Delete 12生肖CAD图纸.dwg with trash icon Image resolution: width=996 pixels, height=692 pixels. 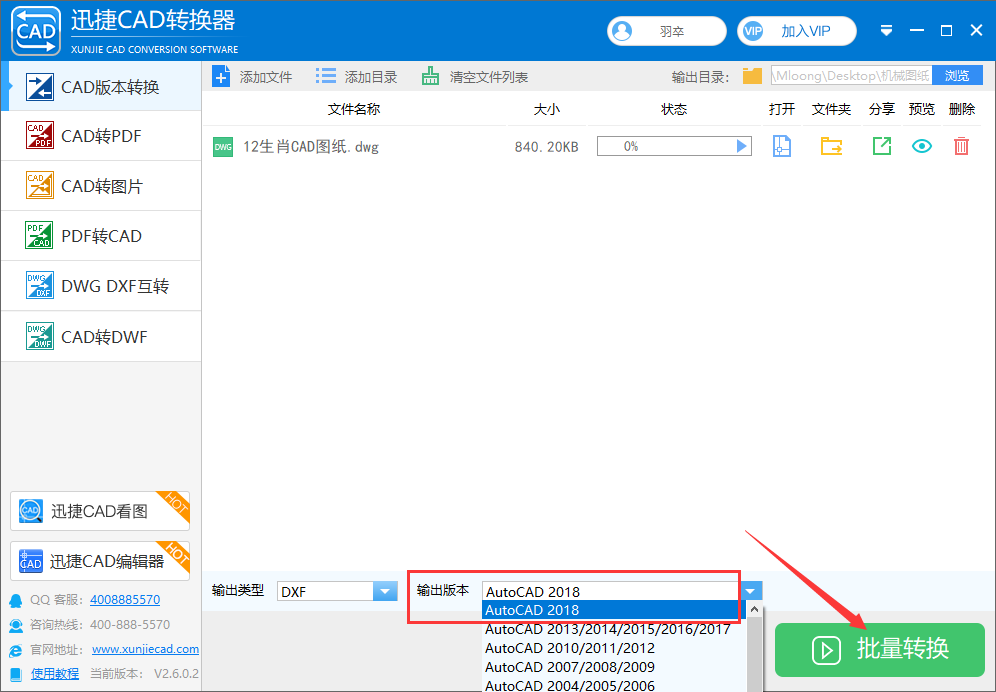click(x=961, y=146)
